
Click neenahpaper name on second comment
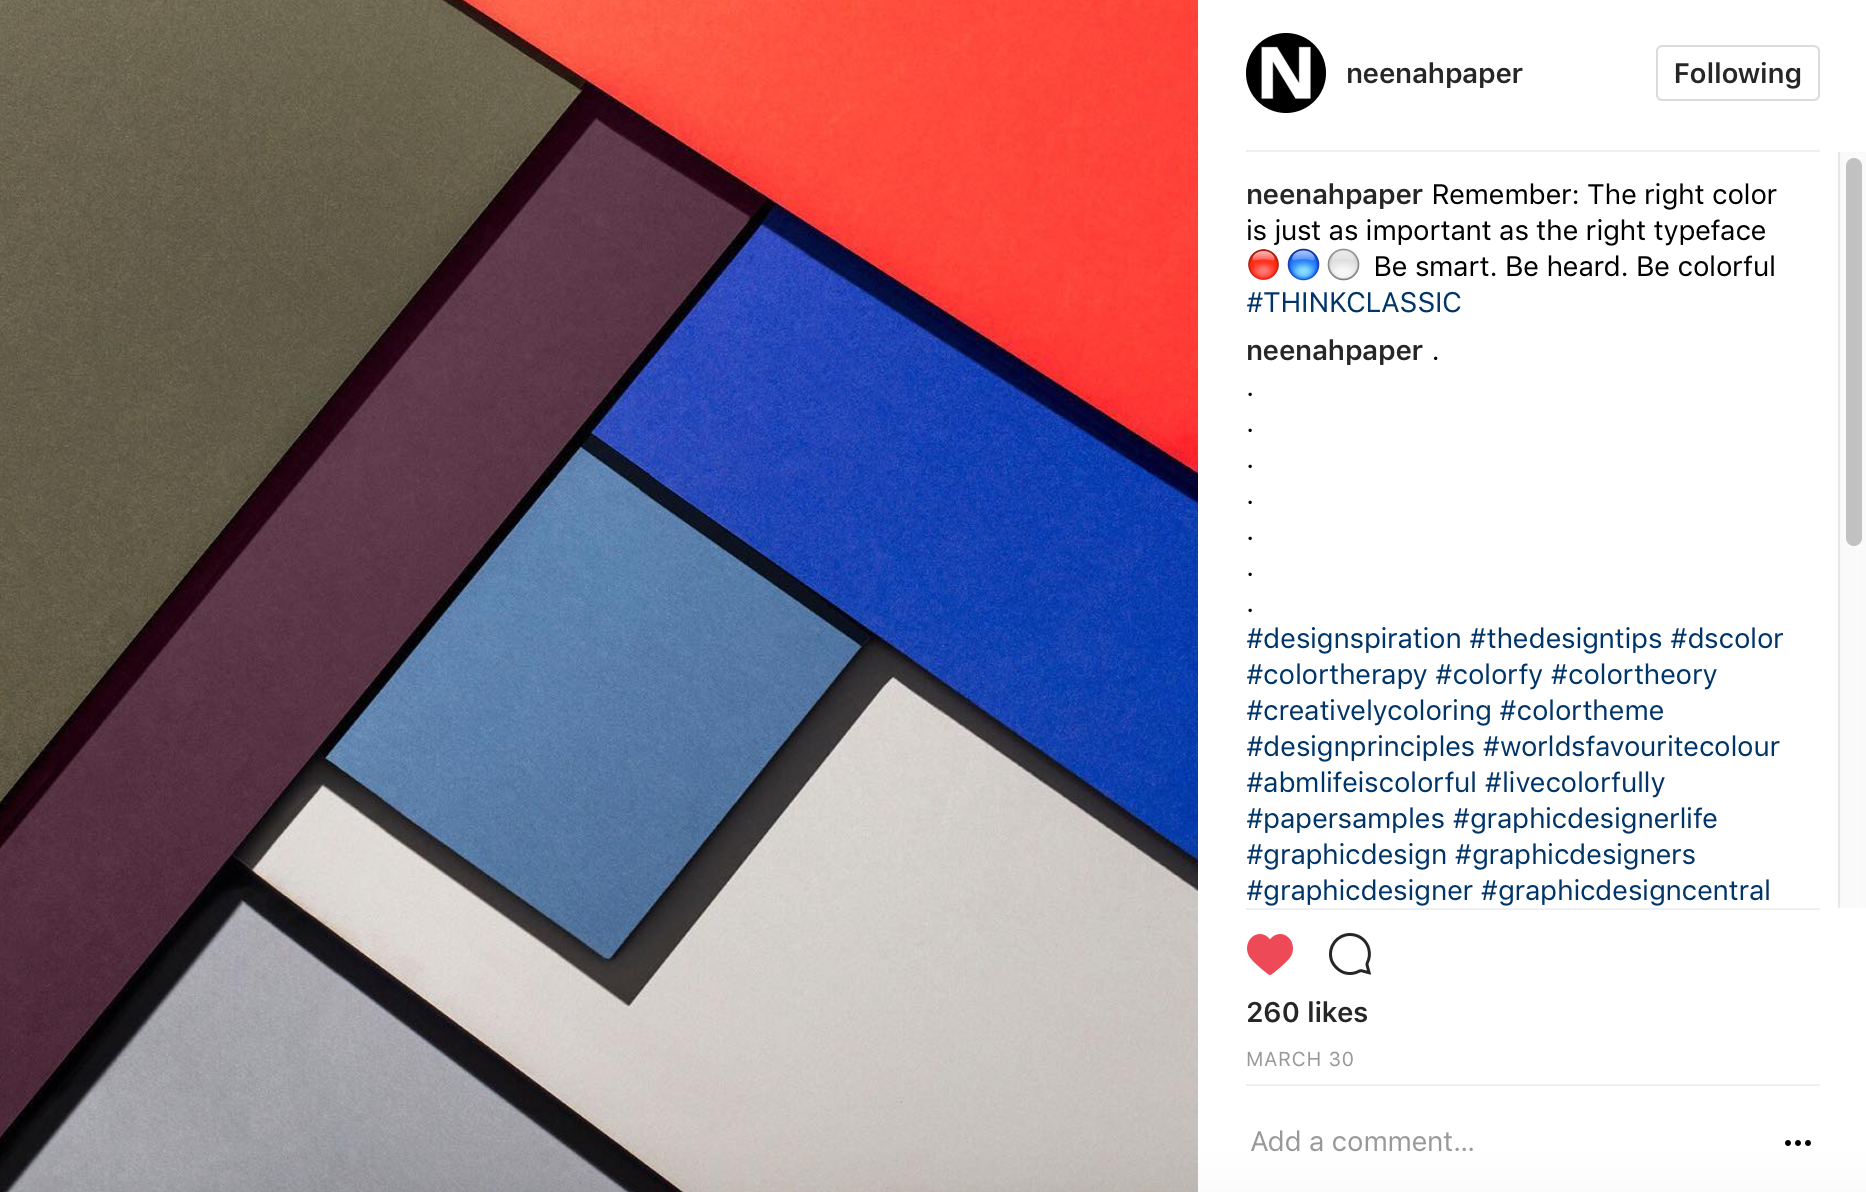pos(1334,350)
